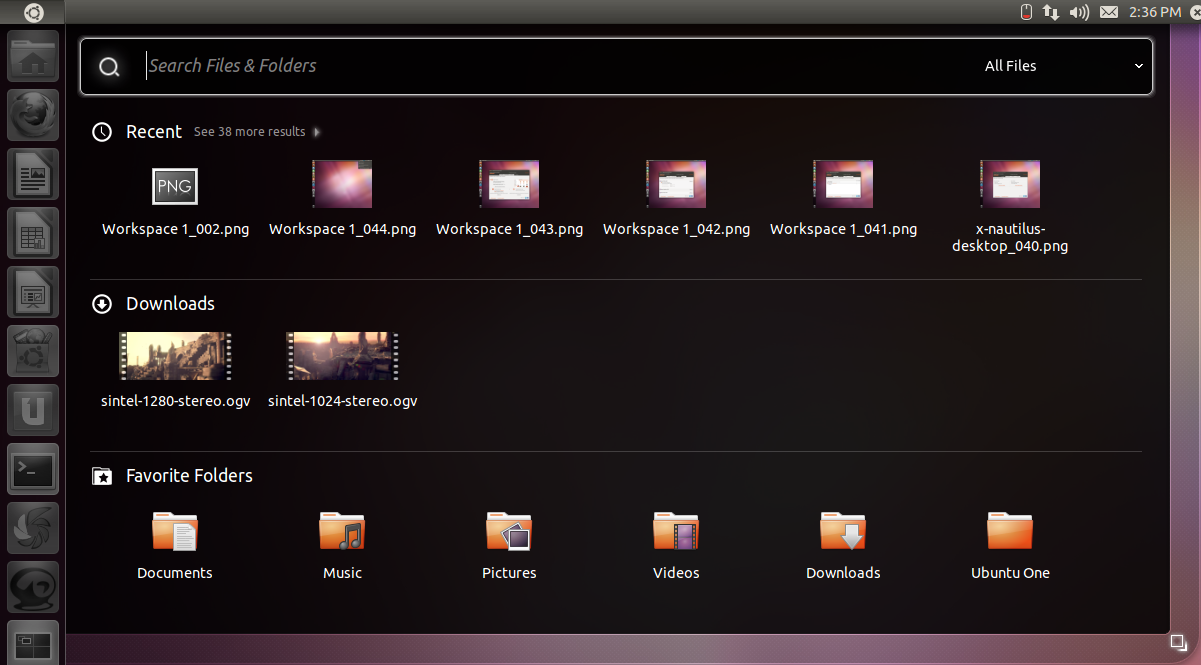Open the Documents folder
The width and height of the screenshot is (1201, 665).
pyautogui.click(x=175, y=531)
